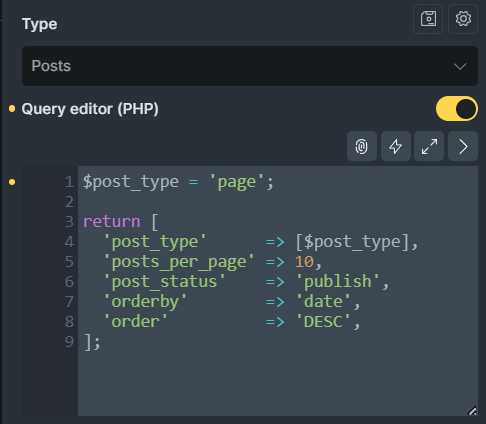Click 'post_type' key on line 4
486x424 pixels.
point(155,242)
